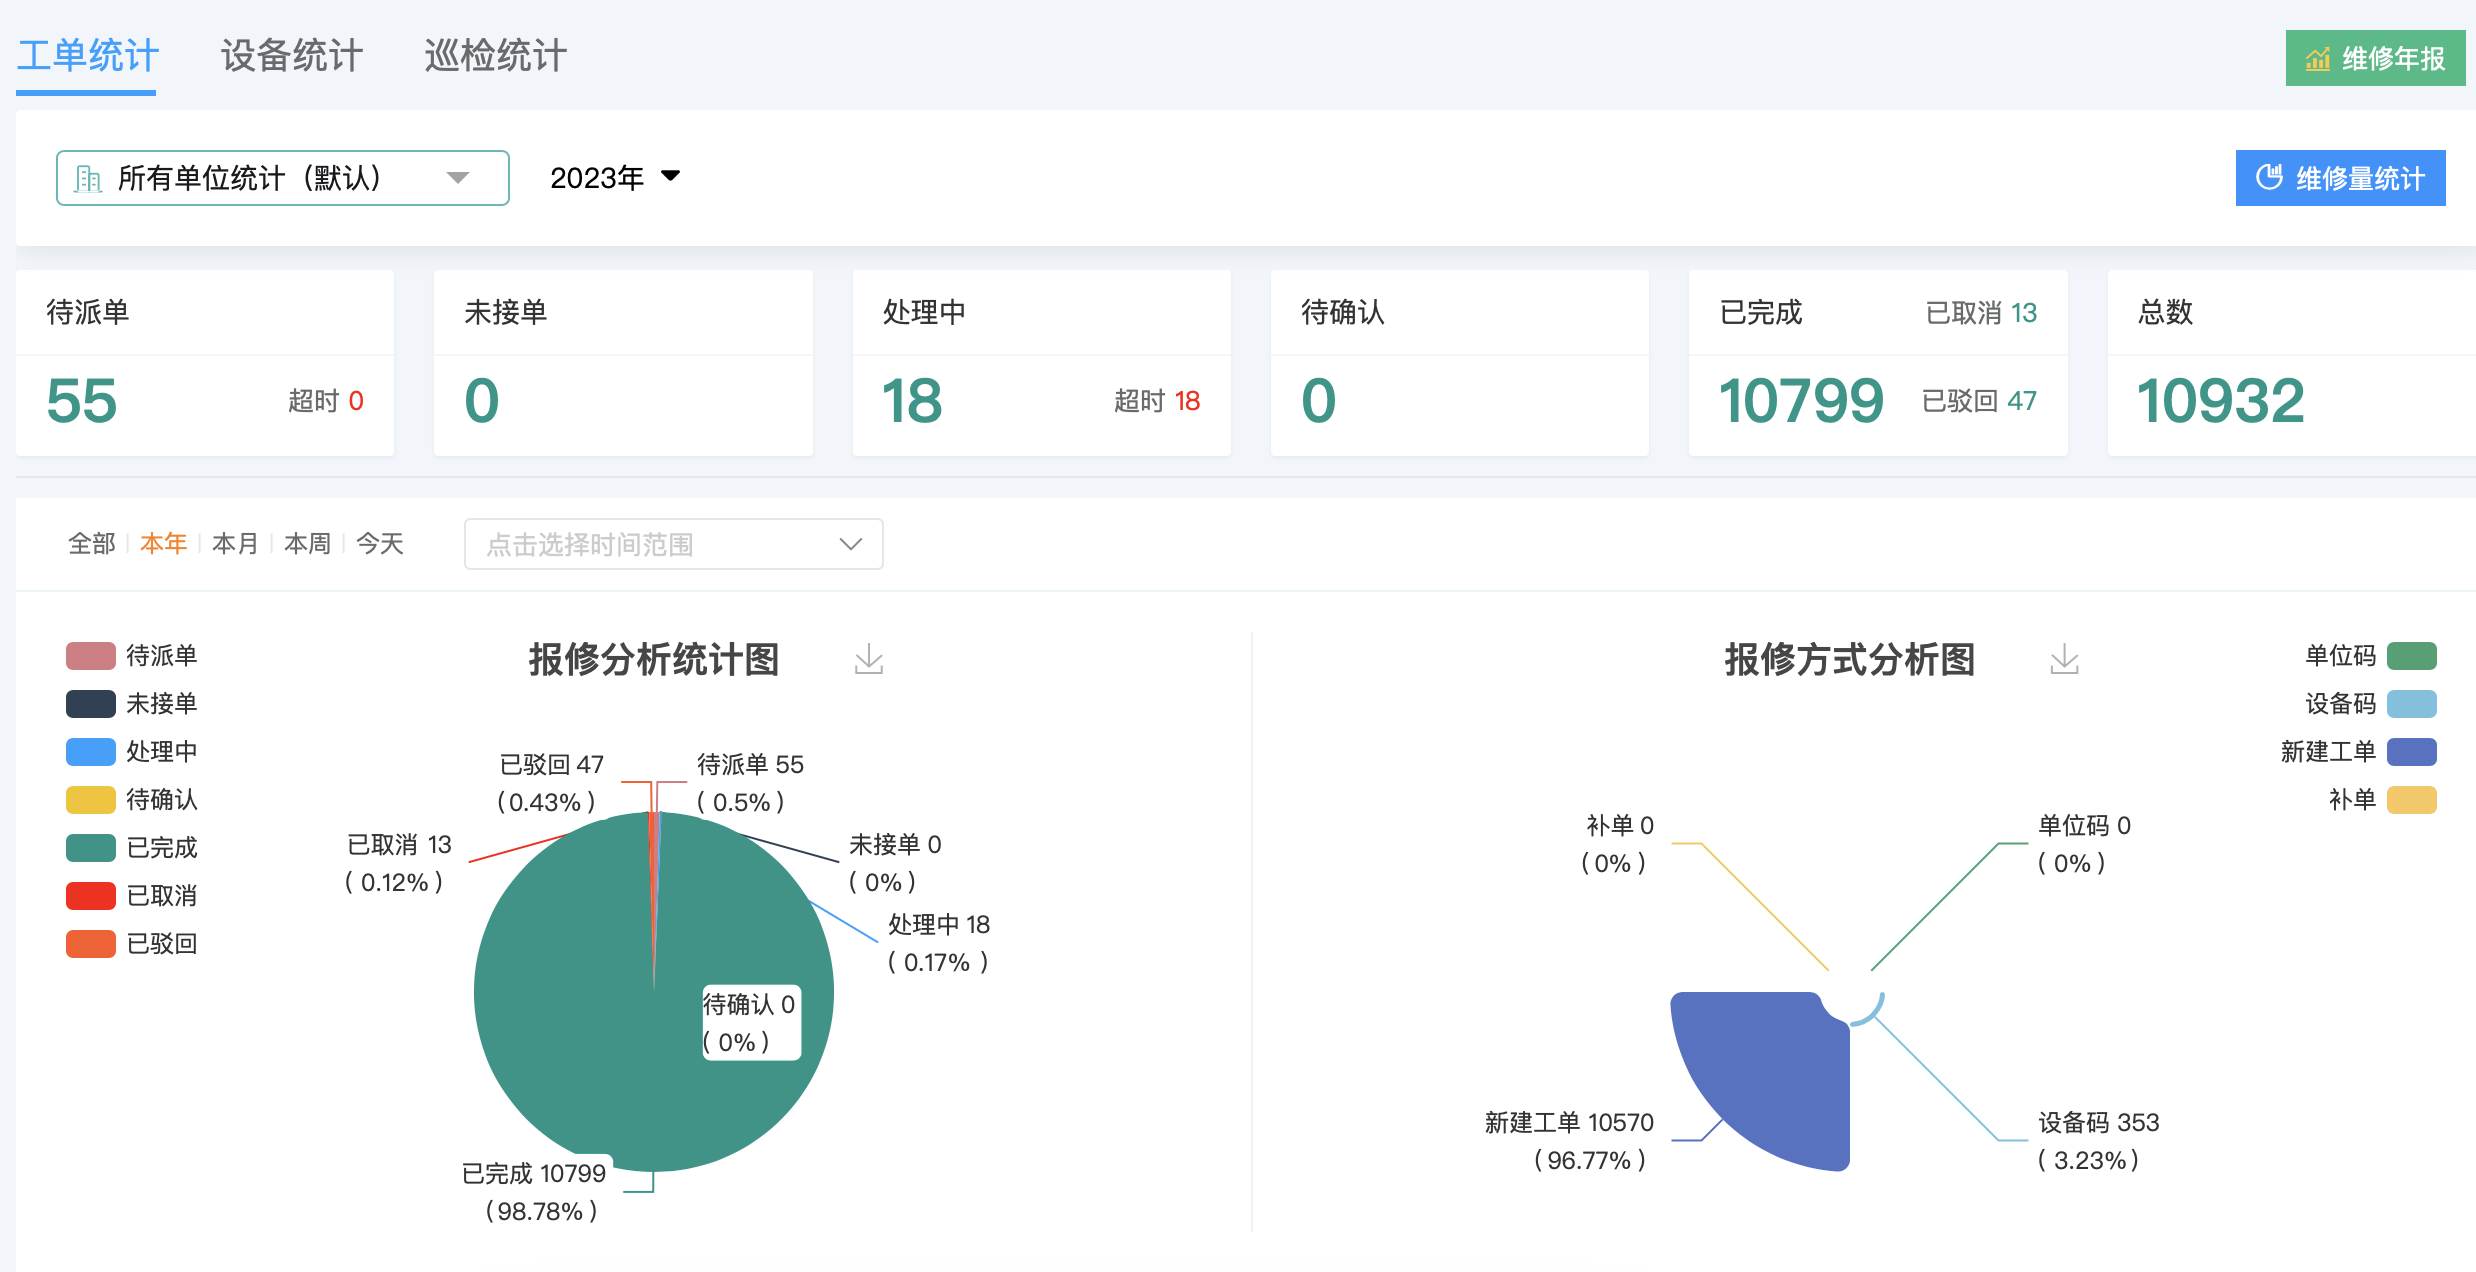Click the 补单 0 chart label

tap(1618, 844)
